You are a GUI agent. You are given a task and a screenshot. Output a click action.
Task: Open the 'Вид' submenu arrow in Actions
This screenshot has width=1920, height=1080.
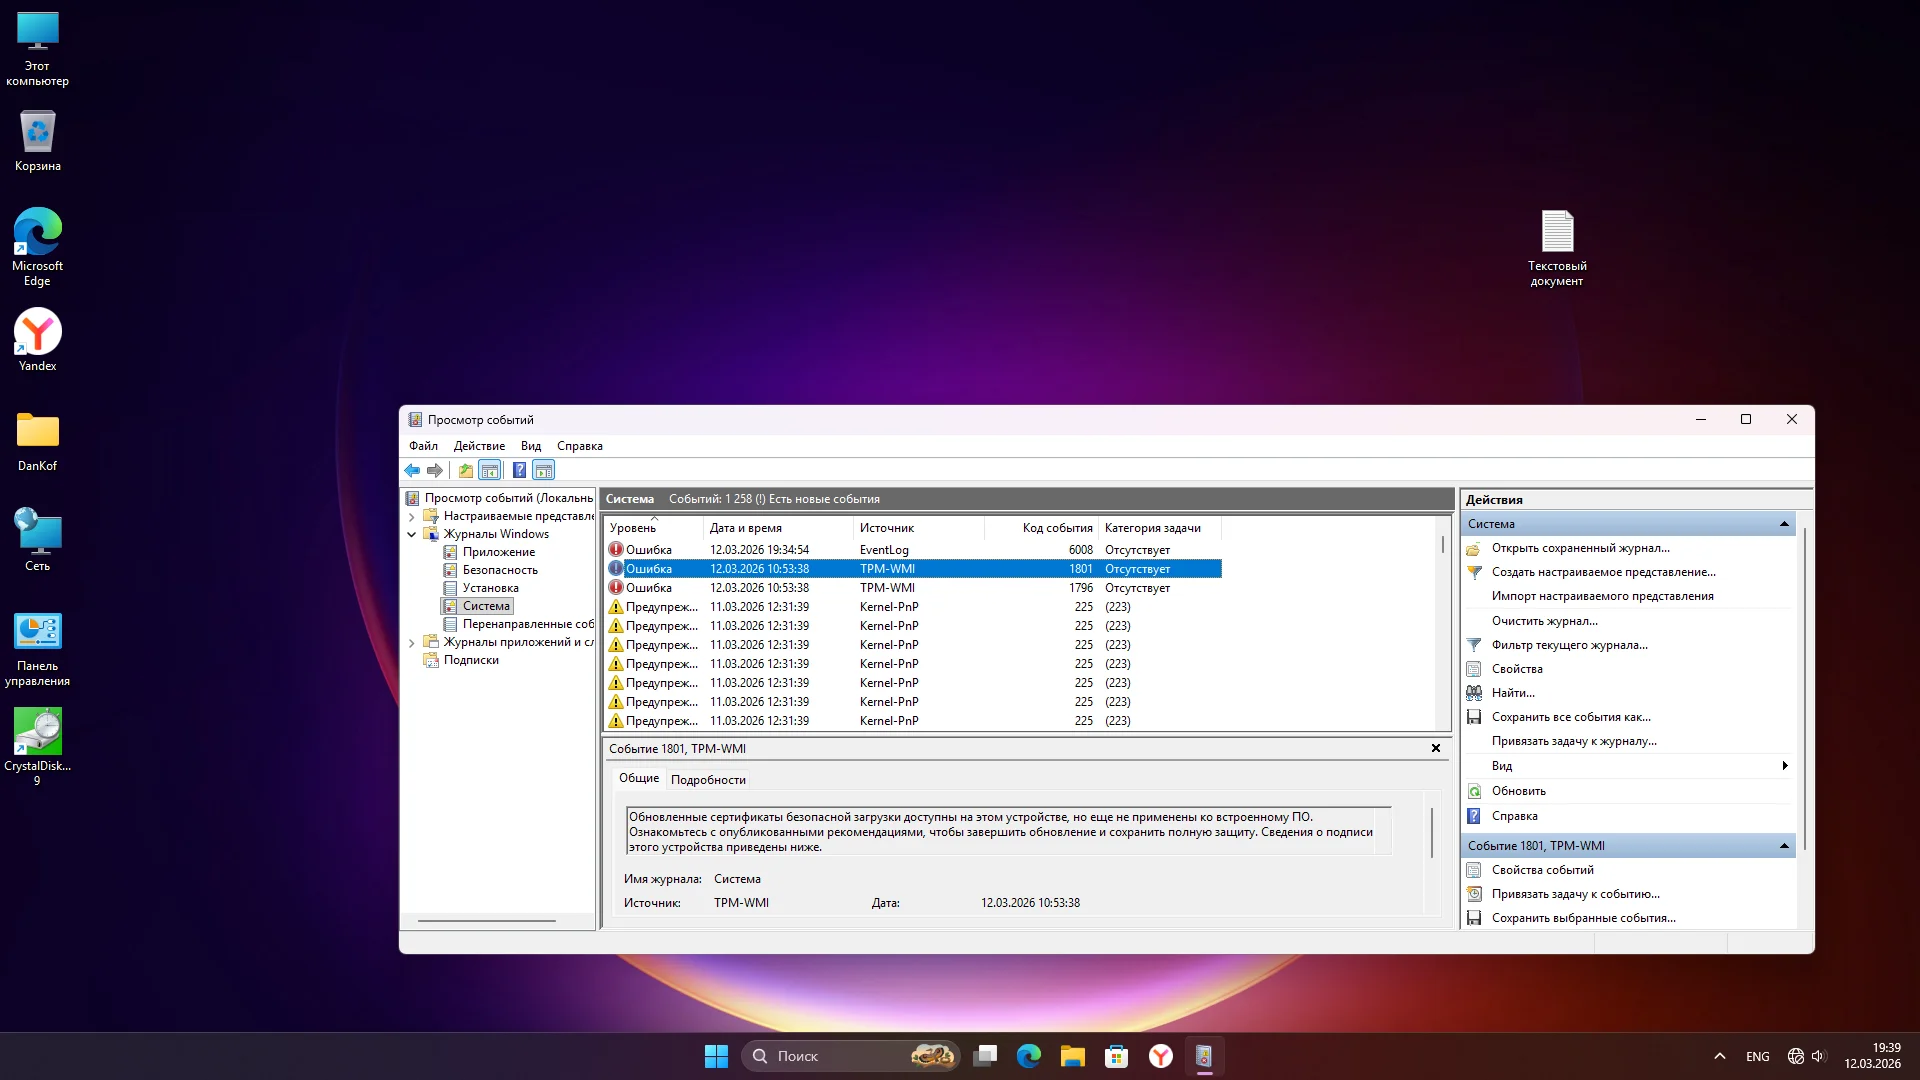[1784, 766]
